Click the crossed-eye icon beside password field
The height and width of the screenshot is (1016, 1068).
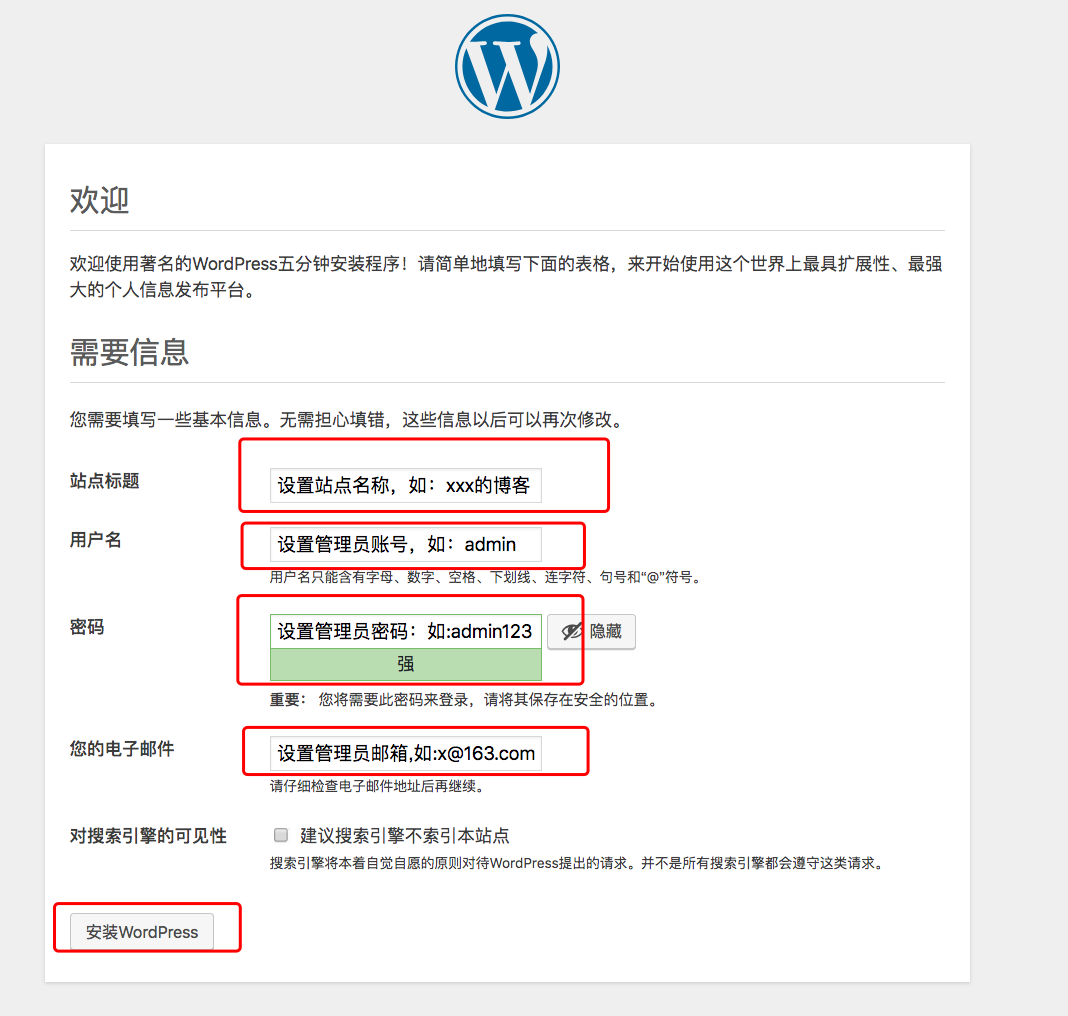571,632
